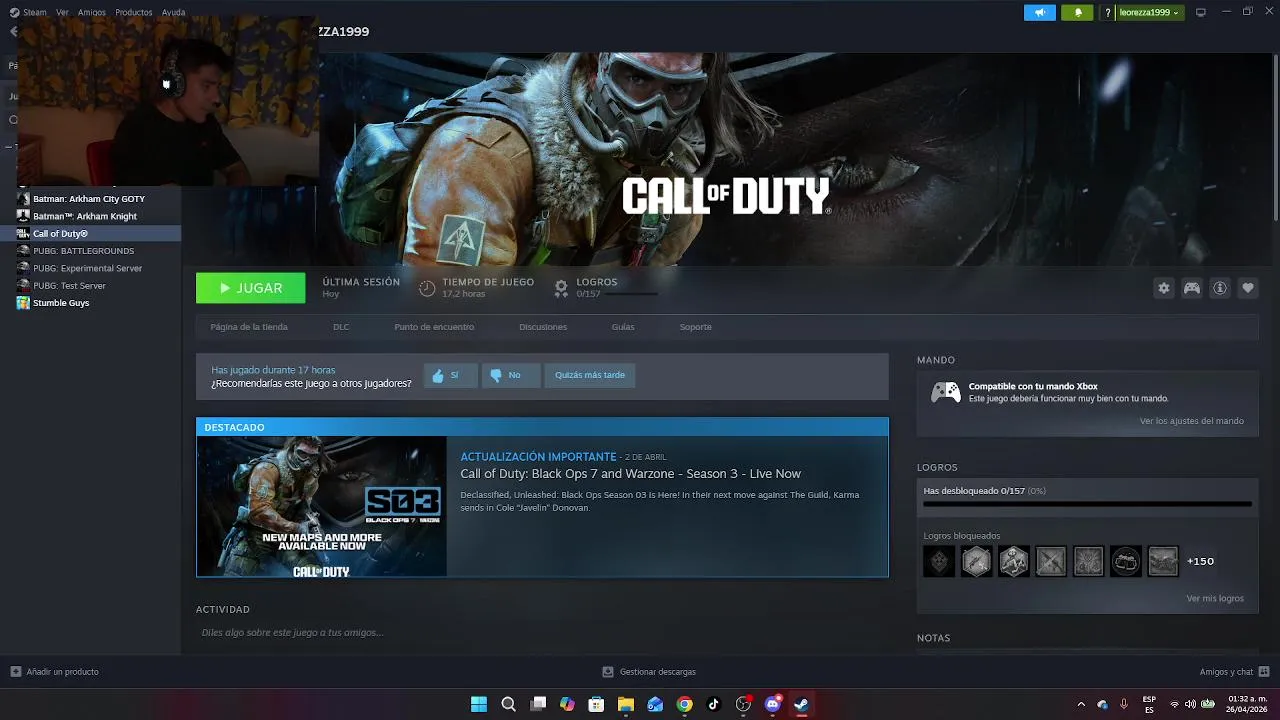Switch to Big Picture mode icon
This screenshot has width=1280, height=720.
click(1201, 12)
